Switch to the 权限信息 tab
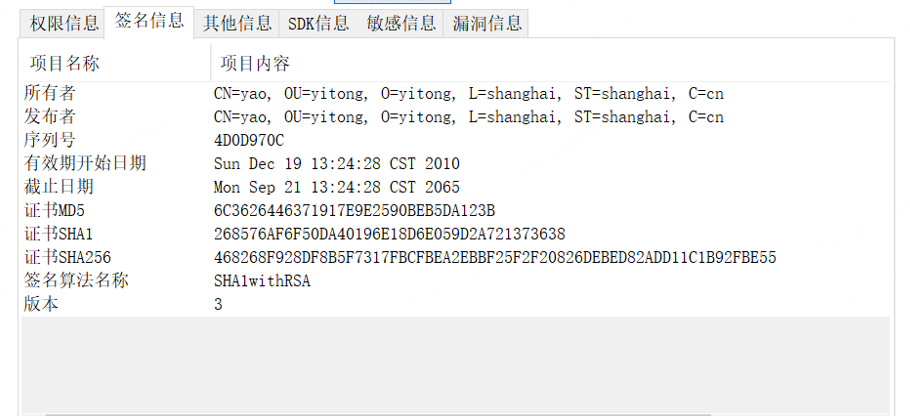The image size is (910, 416). pos(64,24)
